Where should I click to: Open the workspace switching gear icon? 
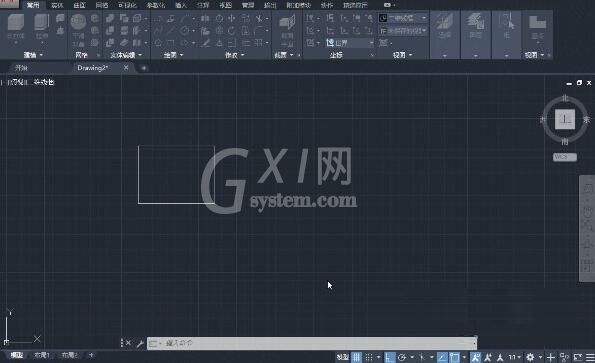pos(530,357)
